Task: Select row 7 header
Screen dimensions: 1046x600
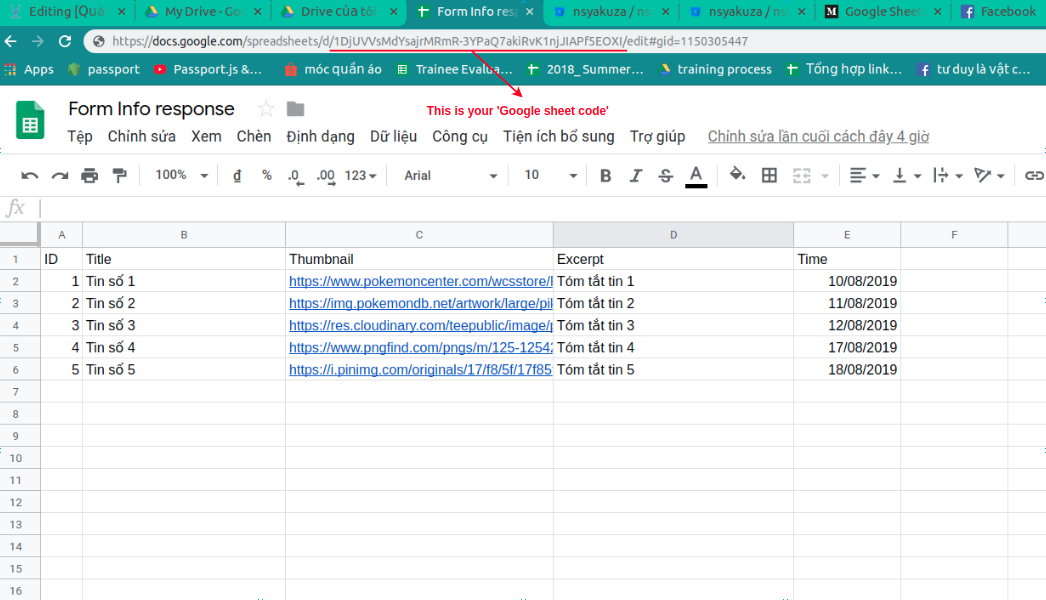Action: coord(15,392)
